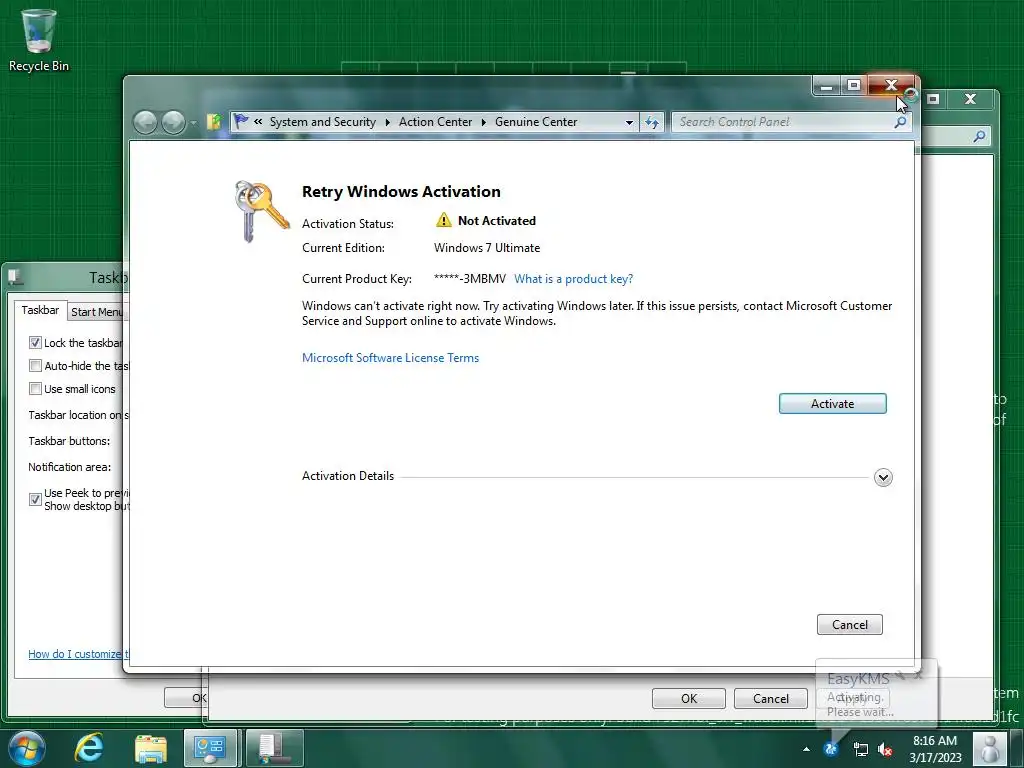The image size is (1024, 768).
Task: Open the Recycle Bin desktop icon
Action: 39,39
